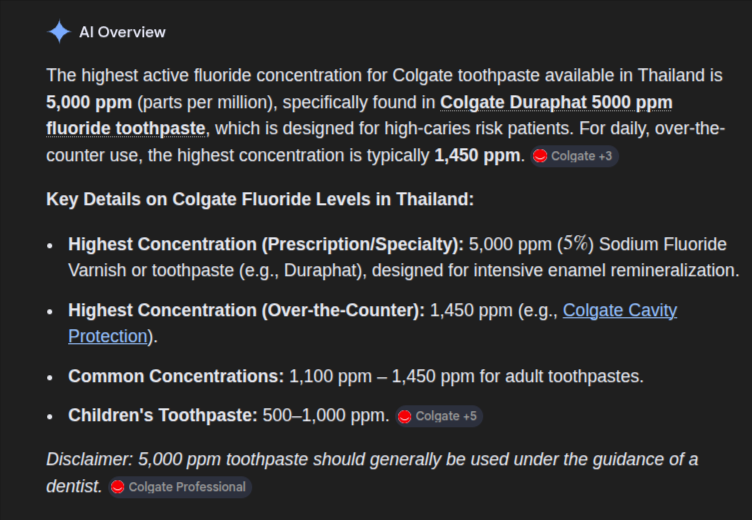The image size is (752, 520).
Task: Click the "AI Overview" heading label
Action: point(123,32)
